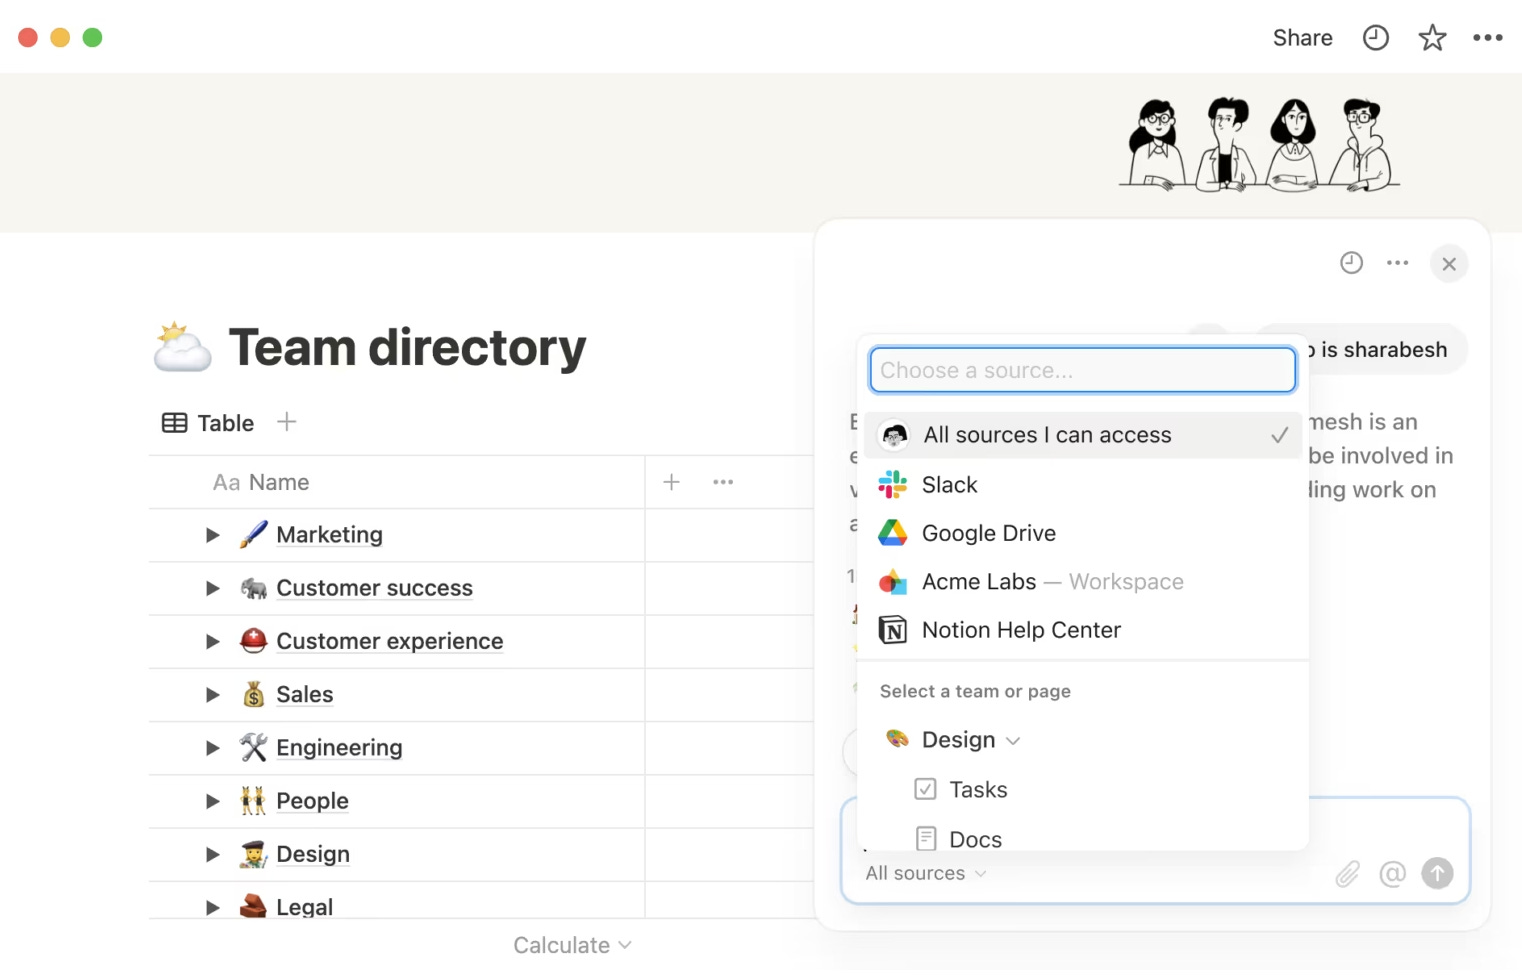Click the Design row emoji icon in table
Screen dimensions: 1522x978
253,854
